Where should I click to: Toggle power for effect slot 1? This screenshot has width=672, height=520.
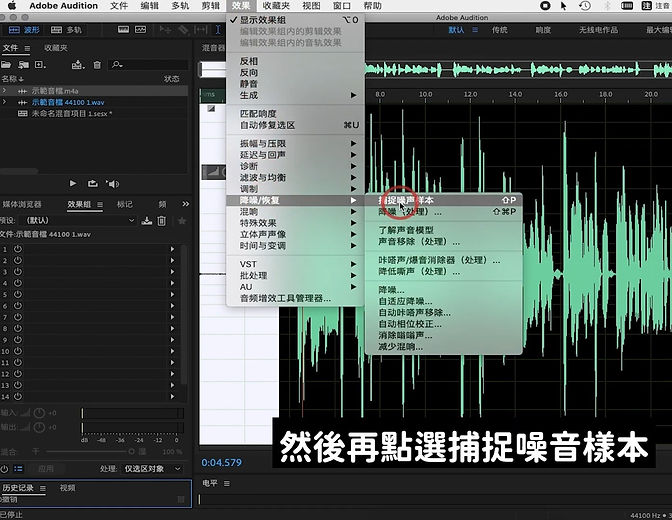(18, 249)
